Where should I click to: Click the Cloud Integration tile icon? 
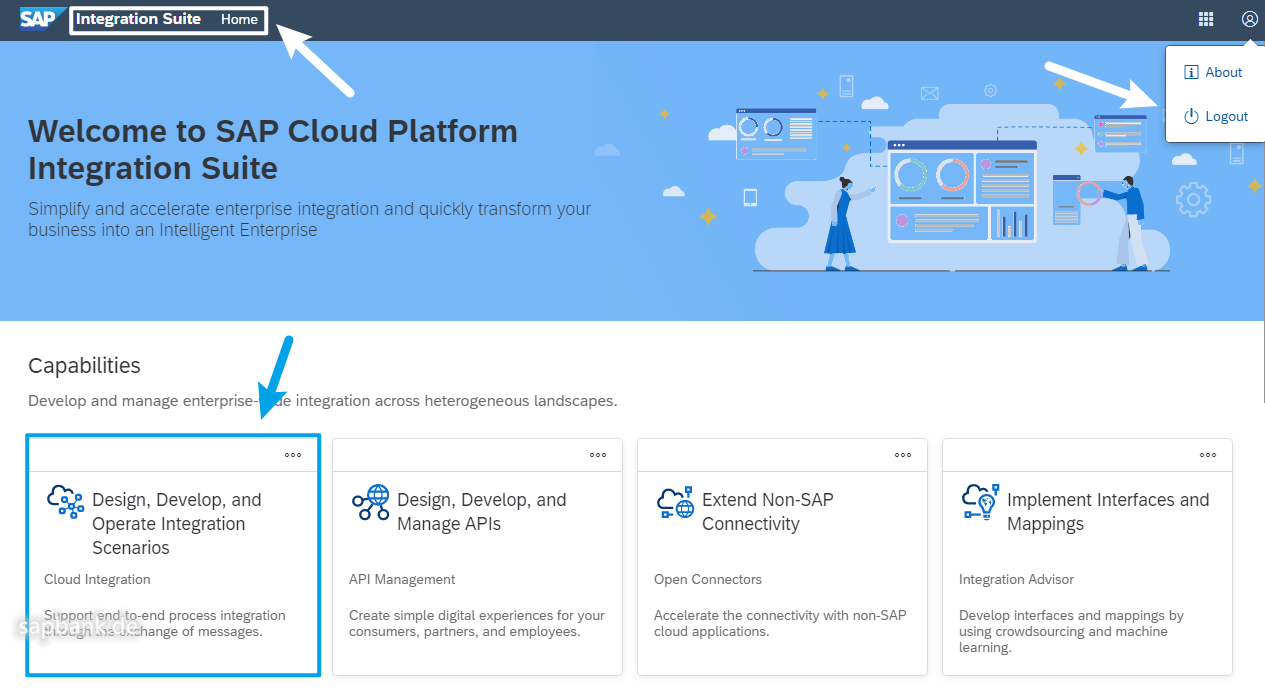(66, 501)
